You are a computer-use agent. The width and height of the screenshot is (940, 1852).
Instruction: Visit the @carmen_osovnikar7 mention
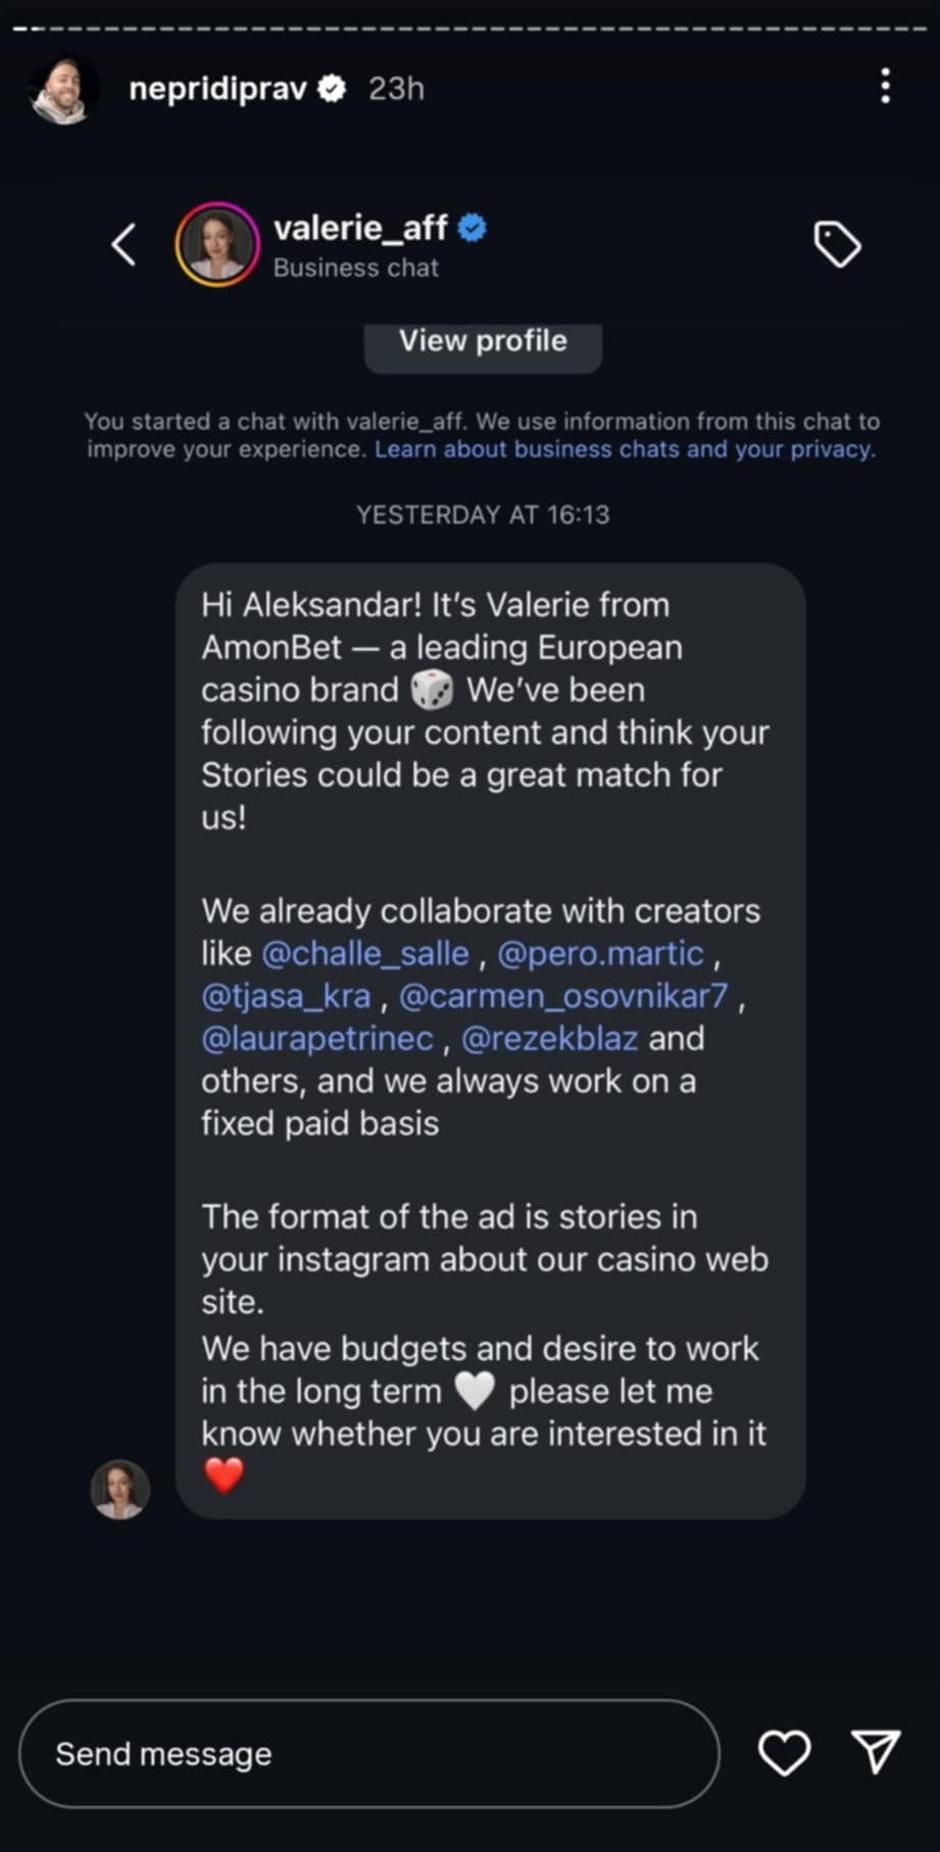[563, 996]
